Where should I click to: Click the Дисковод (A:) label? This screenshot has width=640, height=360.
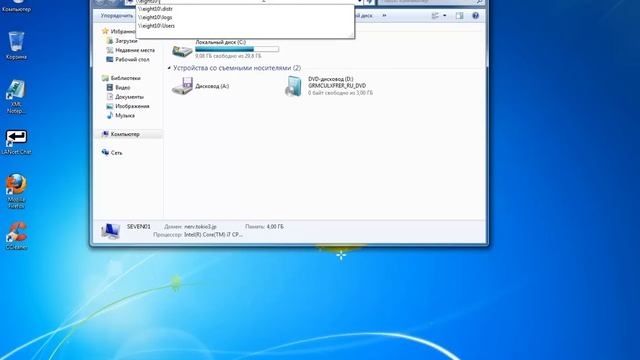pos(212,86)
